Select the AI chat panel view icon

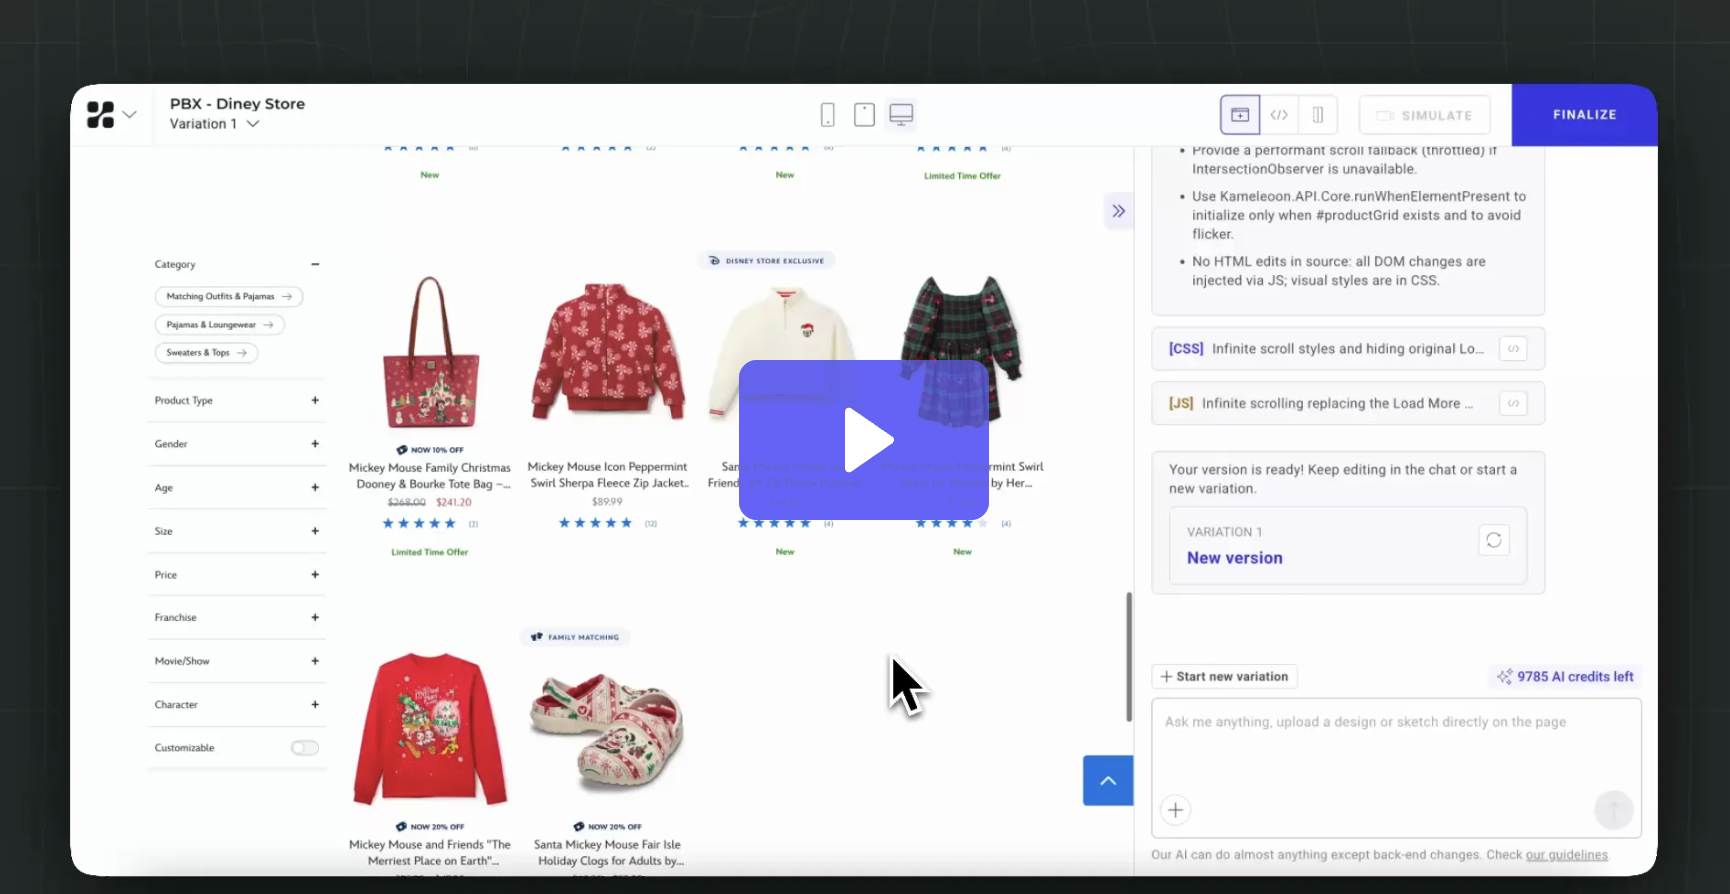[1240, 115]
